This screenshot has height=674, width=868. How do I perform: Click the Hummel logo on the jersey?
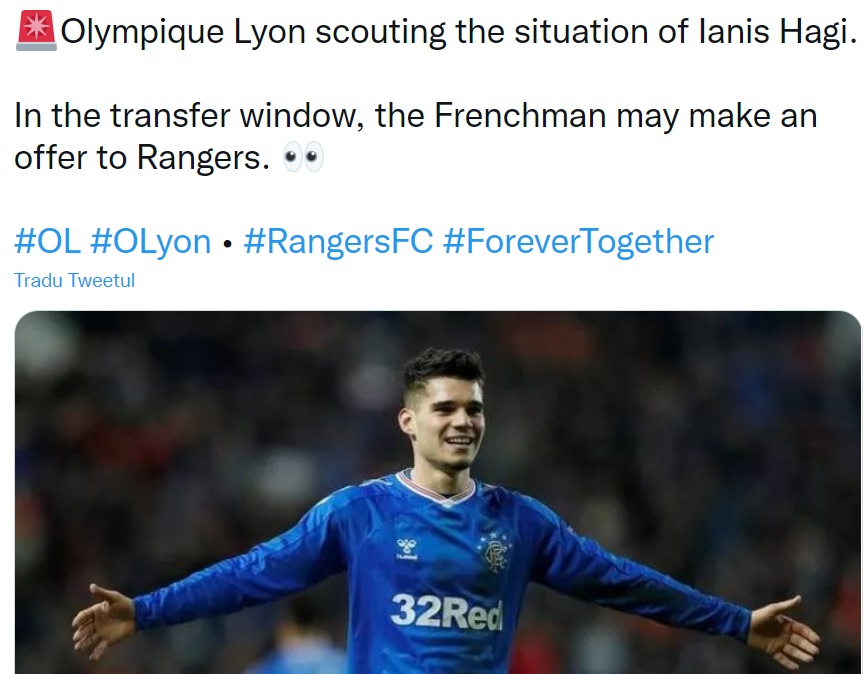[407, 548]
